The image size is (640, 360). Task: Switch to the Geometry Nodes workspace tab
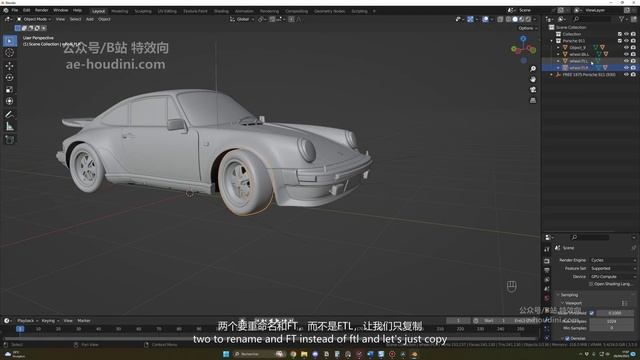[329, 11]
